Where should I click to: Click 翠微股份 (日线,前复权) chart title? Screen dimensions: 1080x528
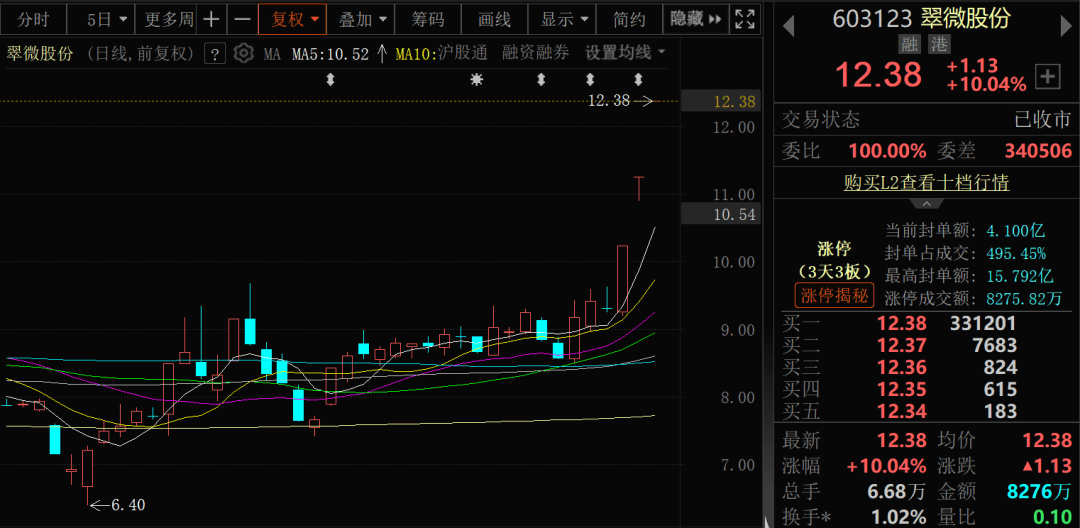[x=102, y=54]
